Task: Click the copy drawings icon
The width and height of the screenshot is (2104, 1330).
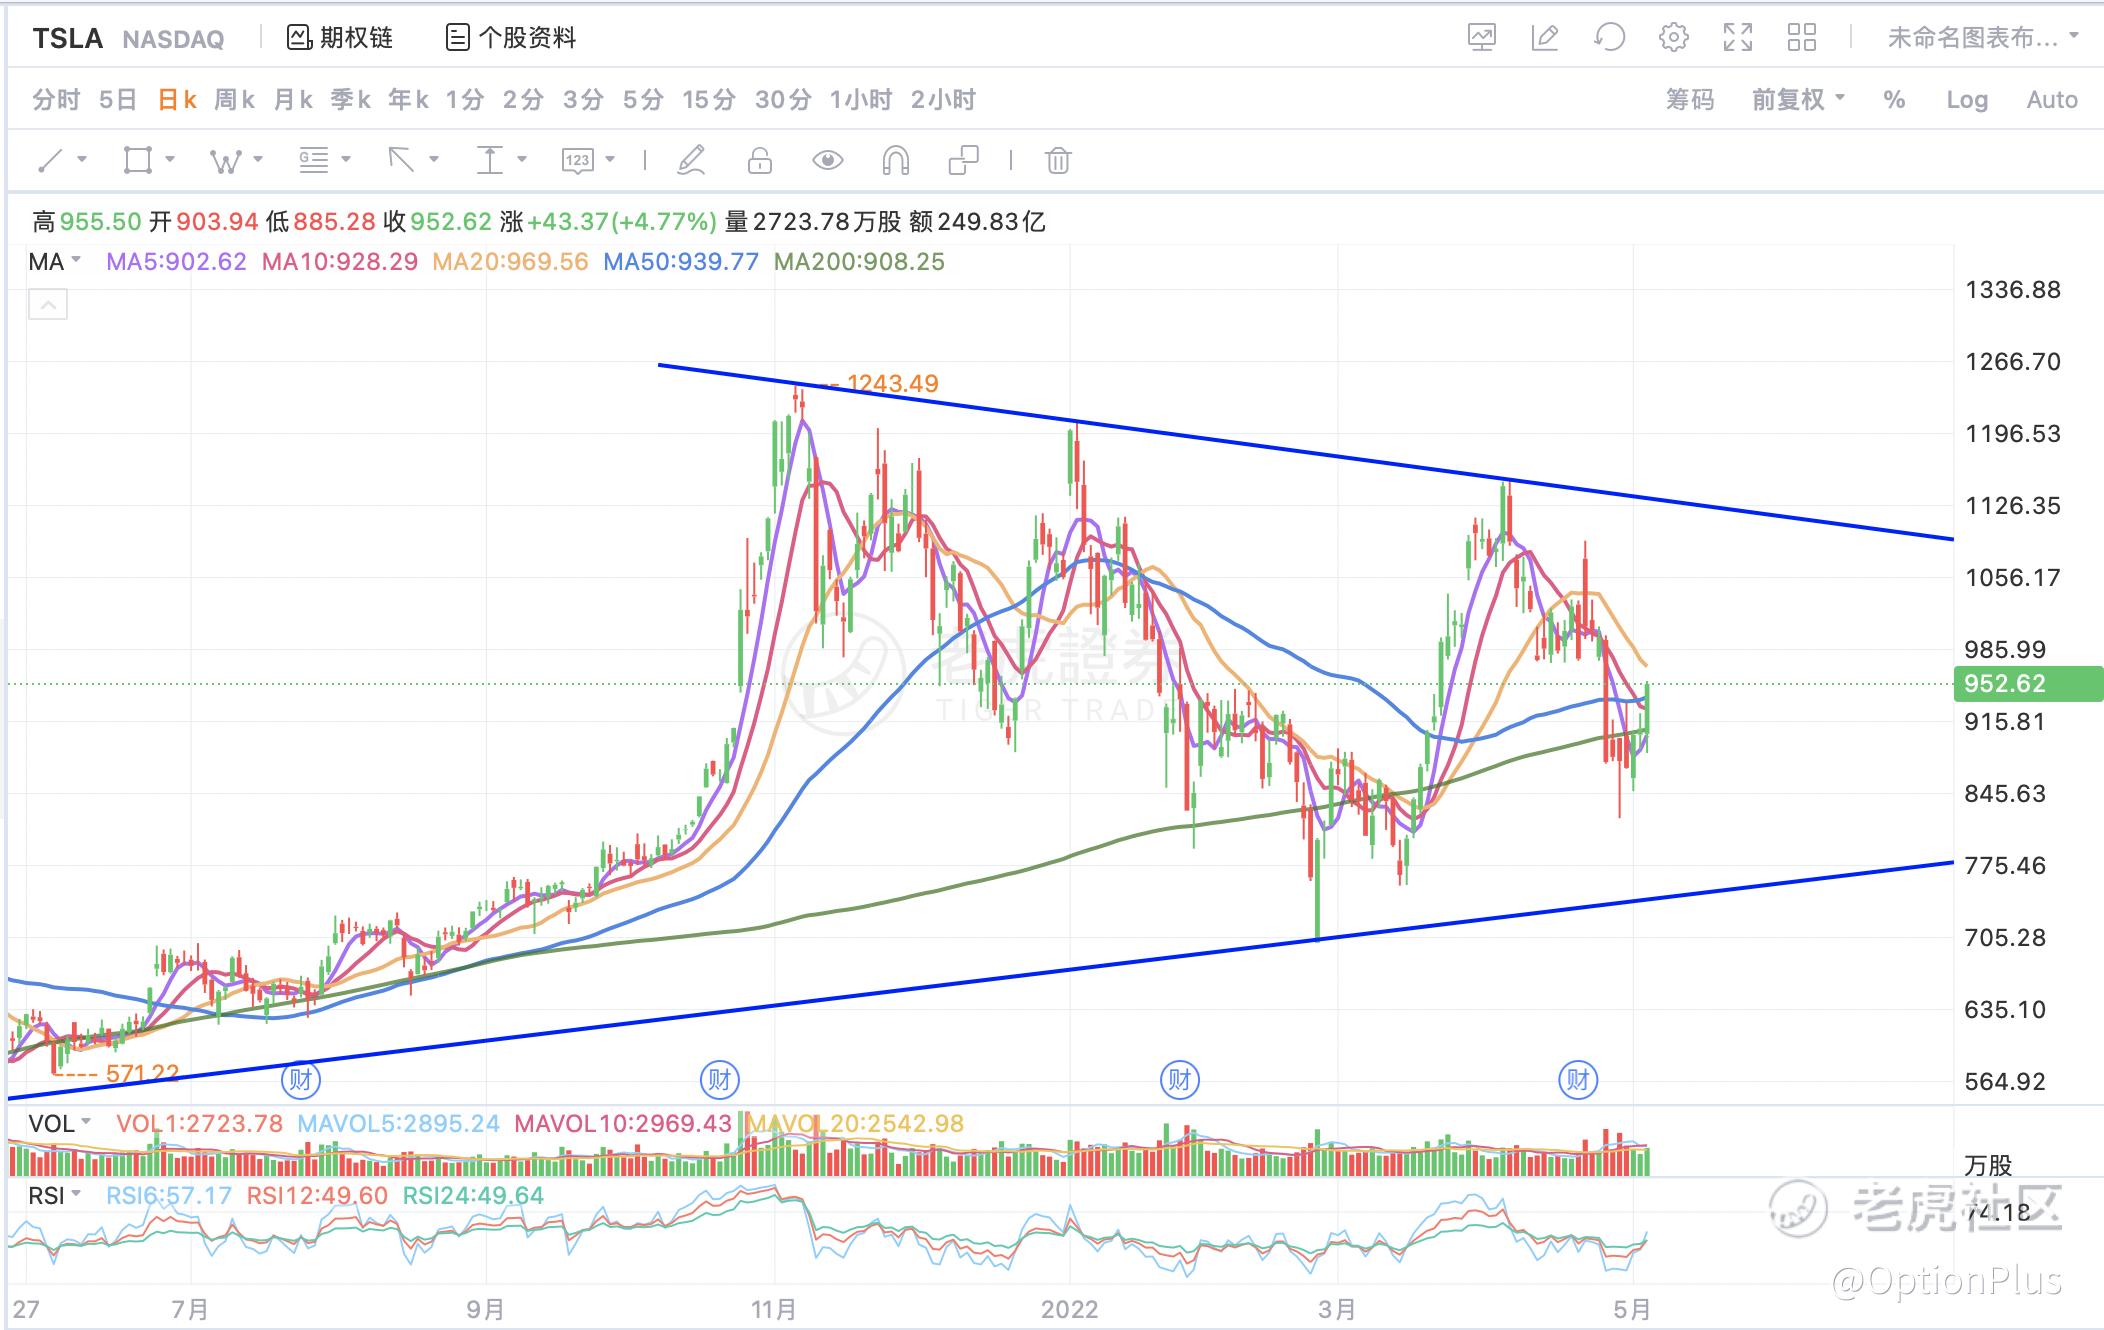Action: pyautogui.click(x=963, y=160)
